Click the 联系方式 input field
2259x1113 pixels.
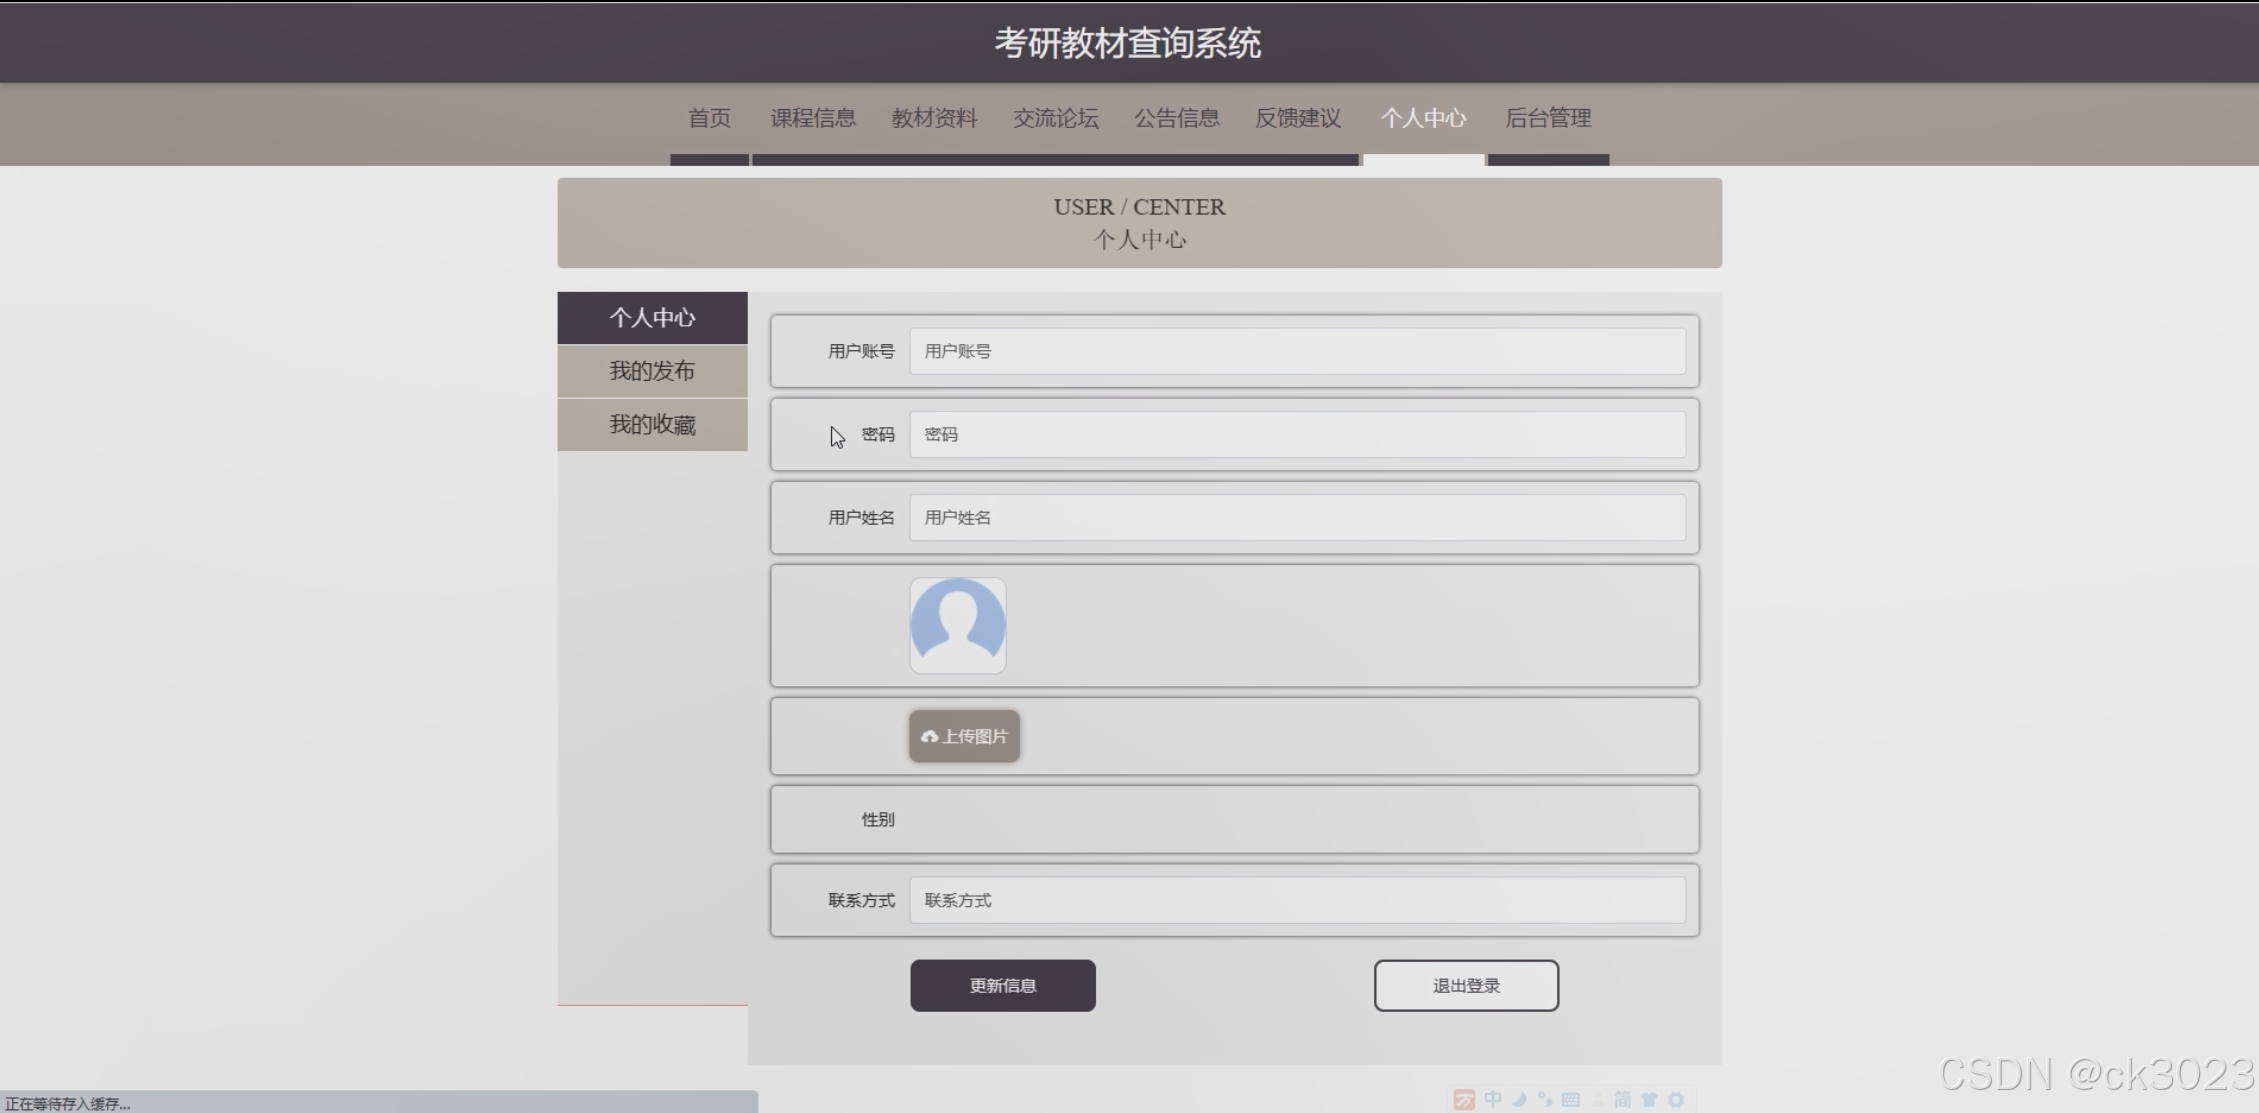pyautogui.click(x=1296, y=900)
